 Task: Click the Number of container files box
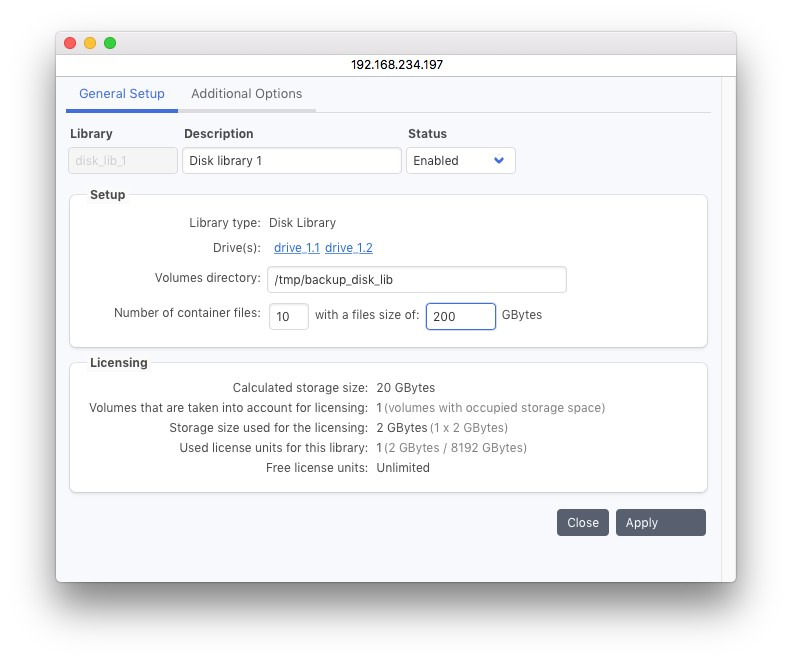pyautogui.click(x=288, y=316)
